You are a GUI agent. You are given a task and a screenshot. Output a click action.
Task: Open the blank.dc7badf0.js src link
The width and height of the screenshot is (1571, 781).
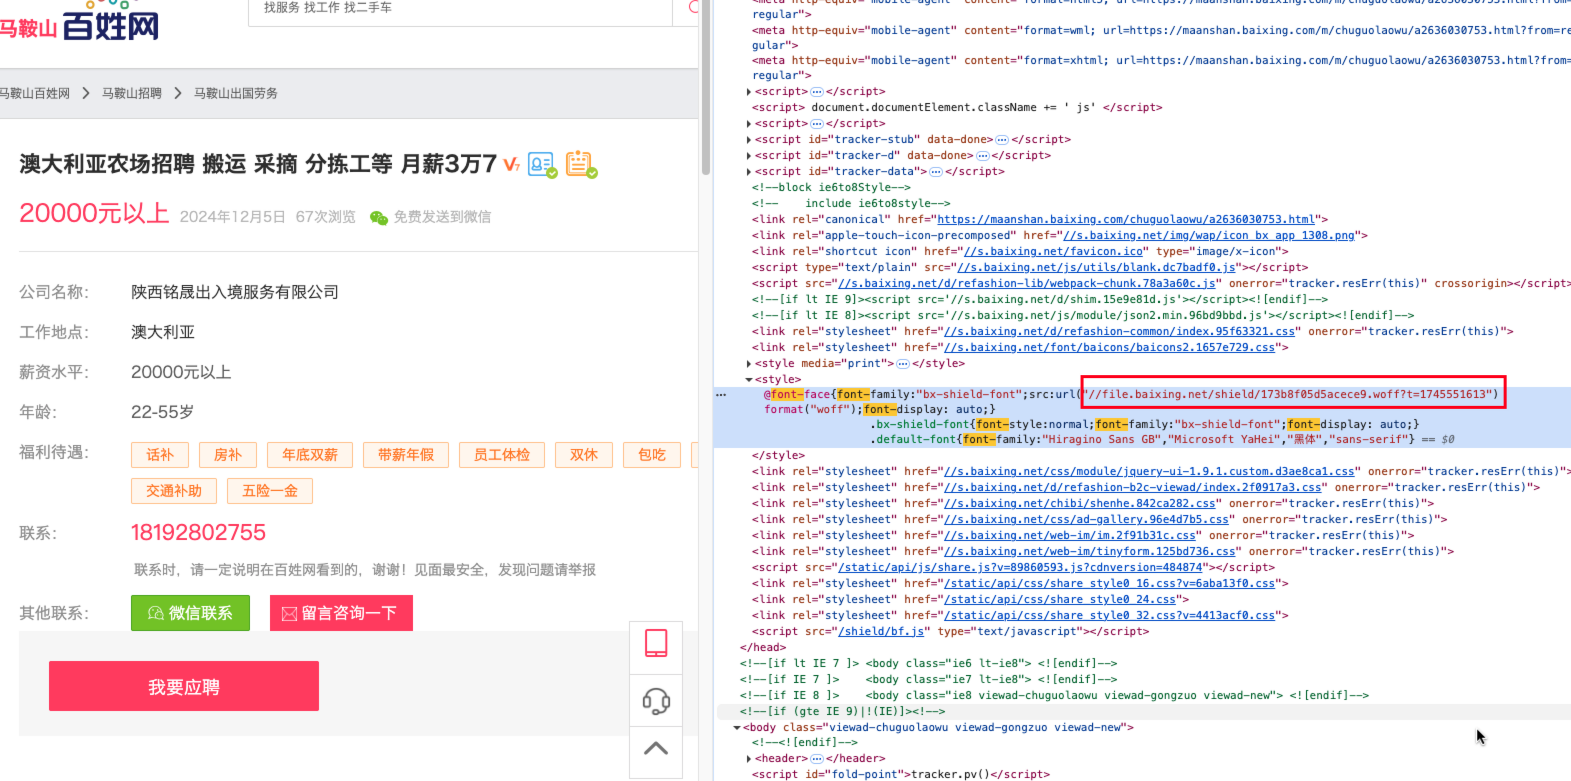point(1098,268)
